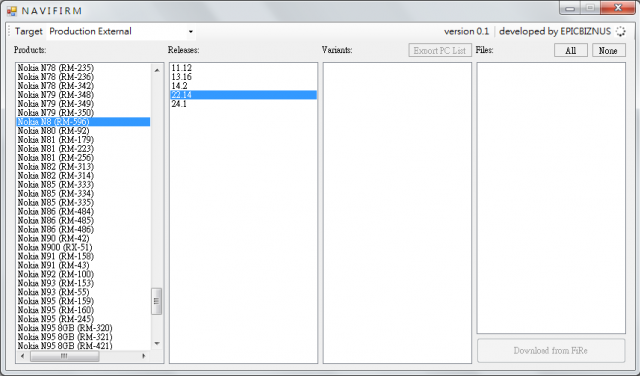Select release 24.1
640x376 pixels.
coord(243,104)
